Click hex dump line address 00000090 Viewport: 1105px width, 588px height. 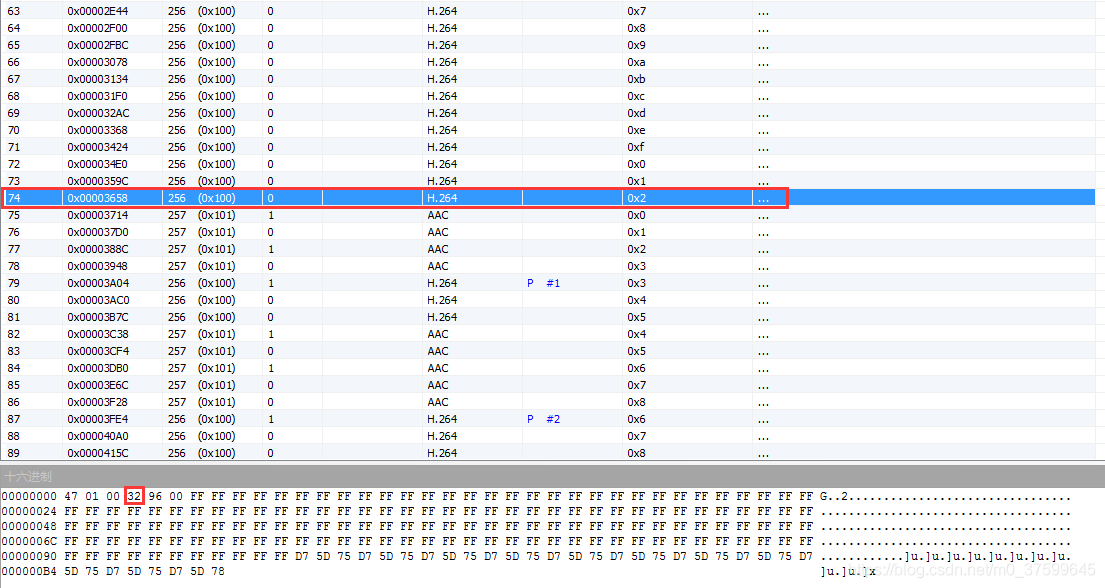[29, 556]
